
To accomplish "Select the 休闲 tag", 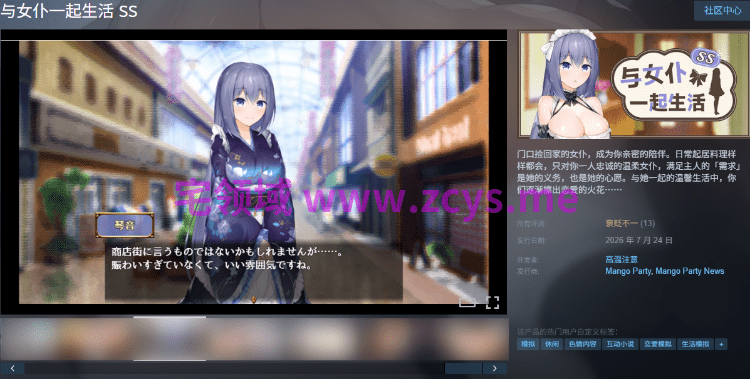I will (551, 344).
